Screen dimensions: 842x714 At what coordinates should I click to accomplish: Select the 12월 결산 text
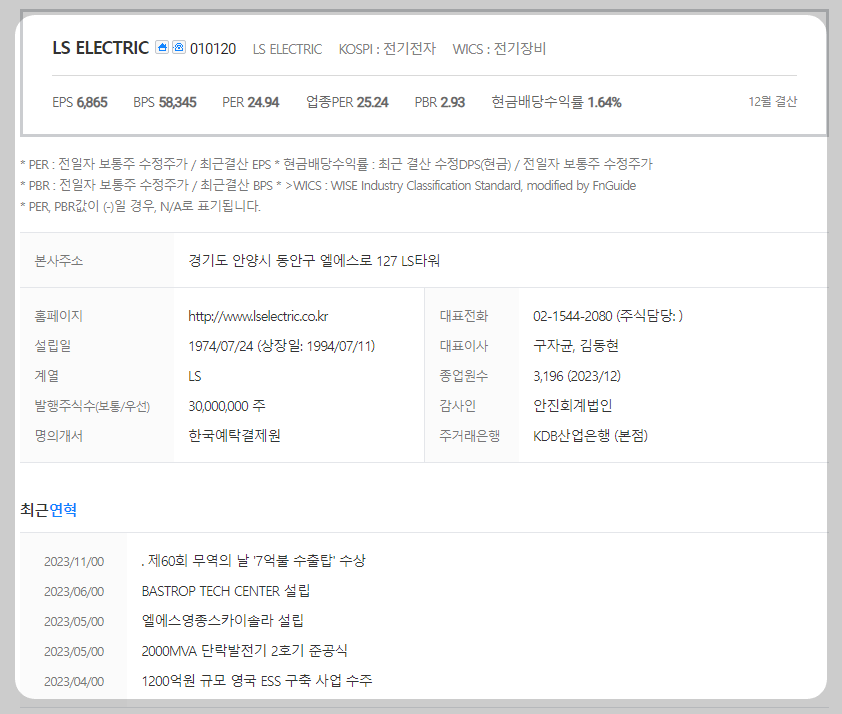click(x=773, y=101)
